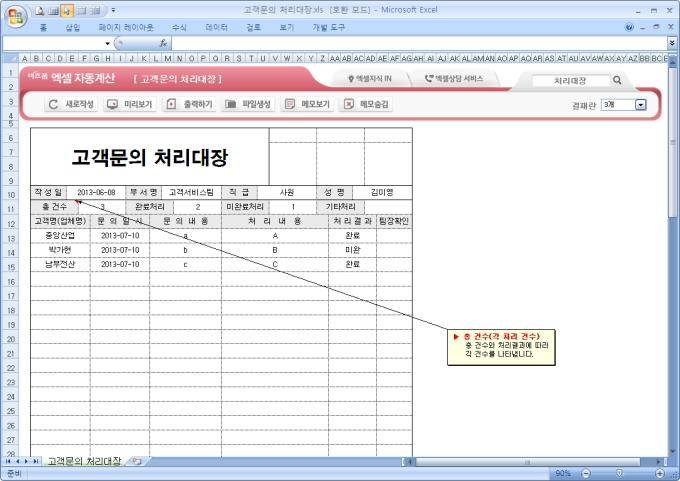This screenshot has width=680, height=481.
Task: Open the Excel Help question mark icon
Action: click(x=629, y=27)
